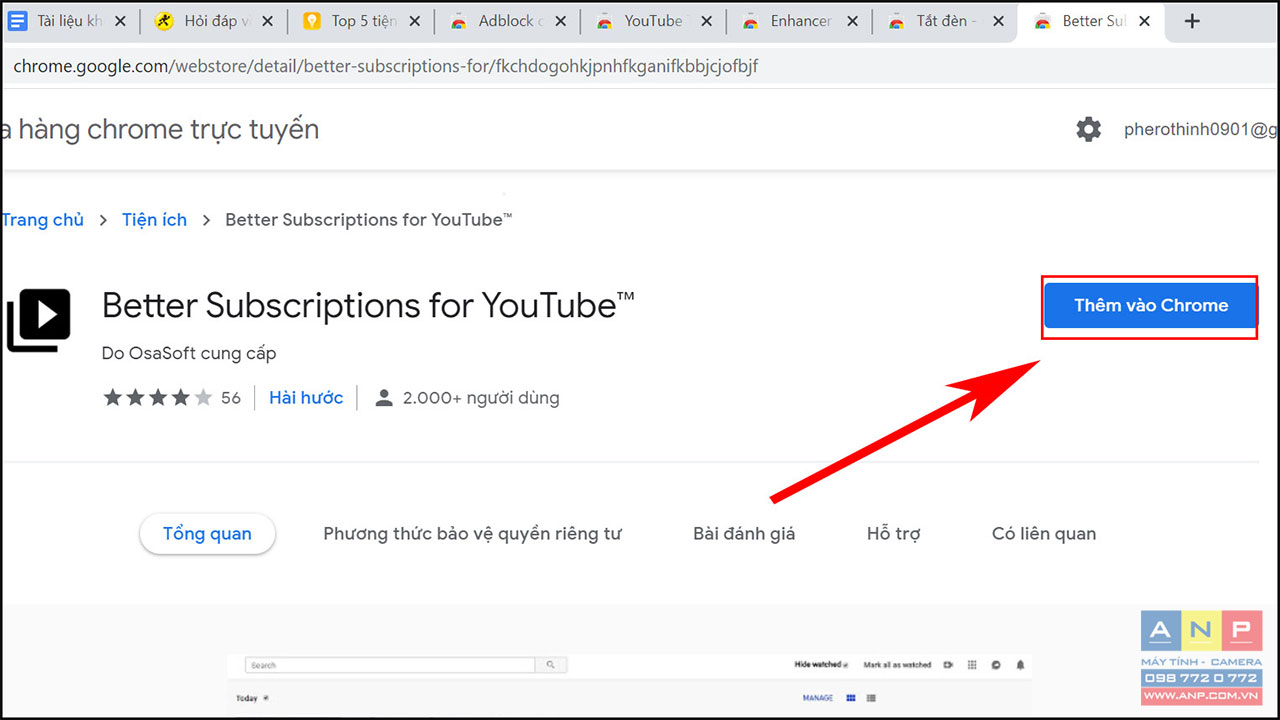
Task: Select 'Do OsaSoft cung cấp' provider text
Action: tap(189, 353)
